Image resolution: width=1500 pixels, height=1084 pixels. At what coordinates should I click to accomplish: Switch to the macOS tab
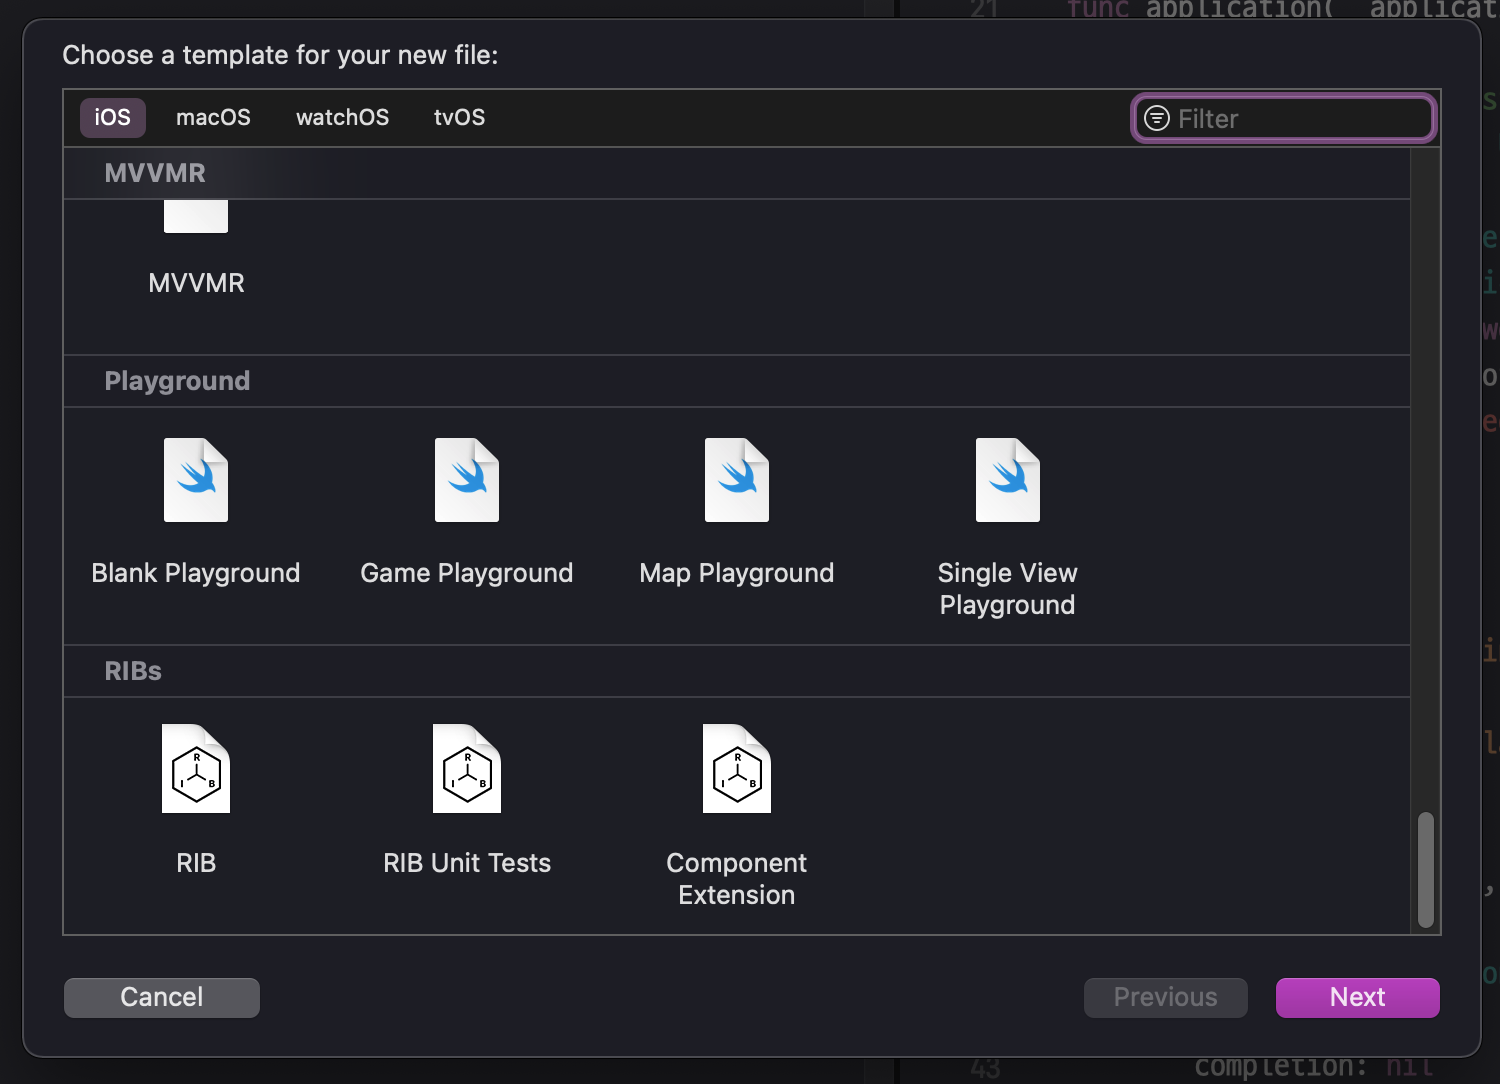point(213,118)
